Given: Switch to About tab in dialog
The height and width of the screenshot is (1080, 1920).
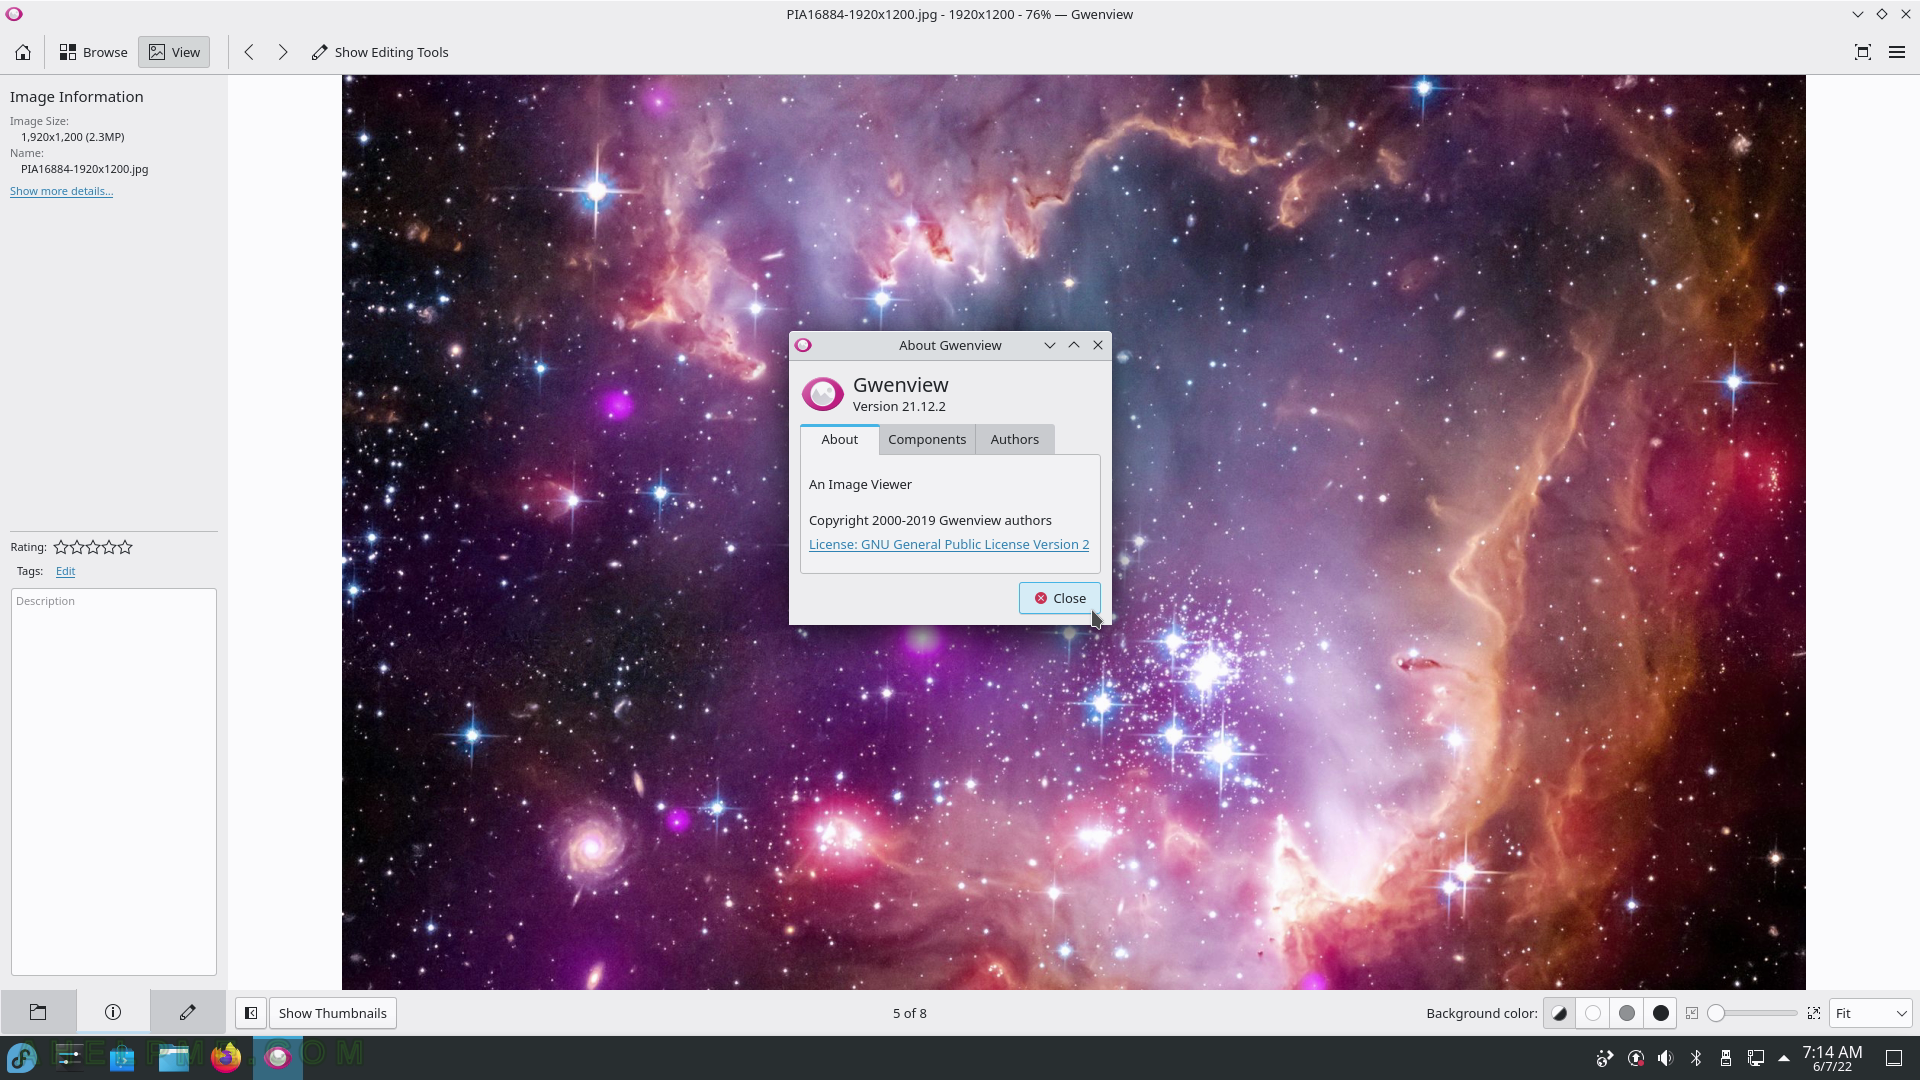Looking at the screenshot, I should coord(839,439).
